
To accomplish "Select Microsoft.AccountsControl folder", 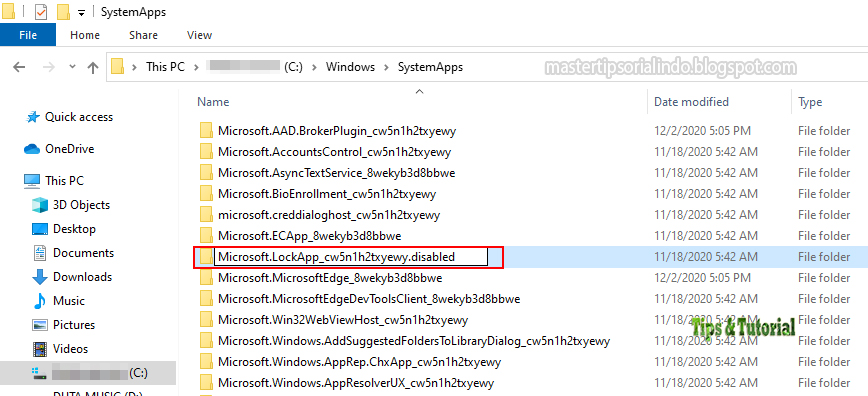I will 334,152.
